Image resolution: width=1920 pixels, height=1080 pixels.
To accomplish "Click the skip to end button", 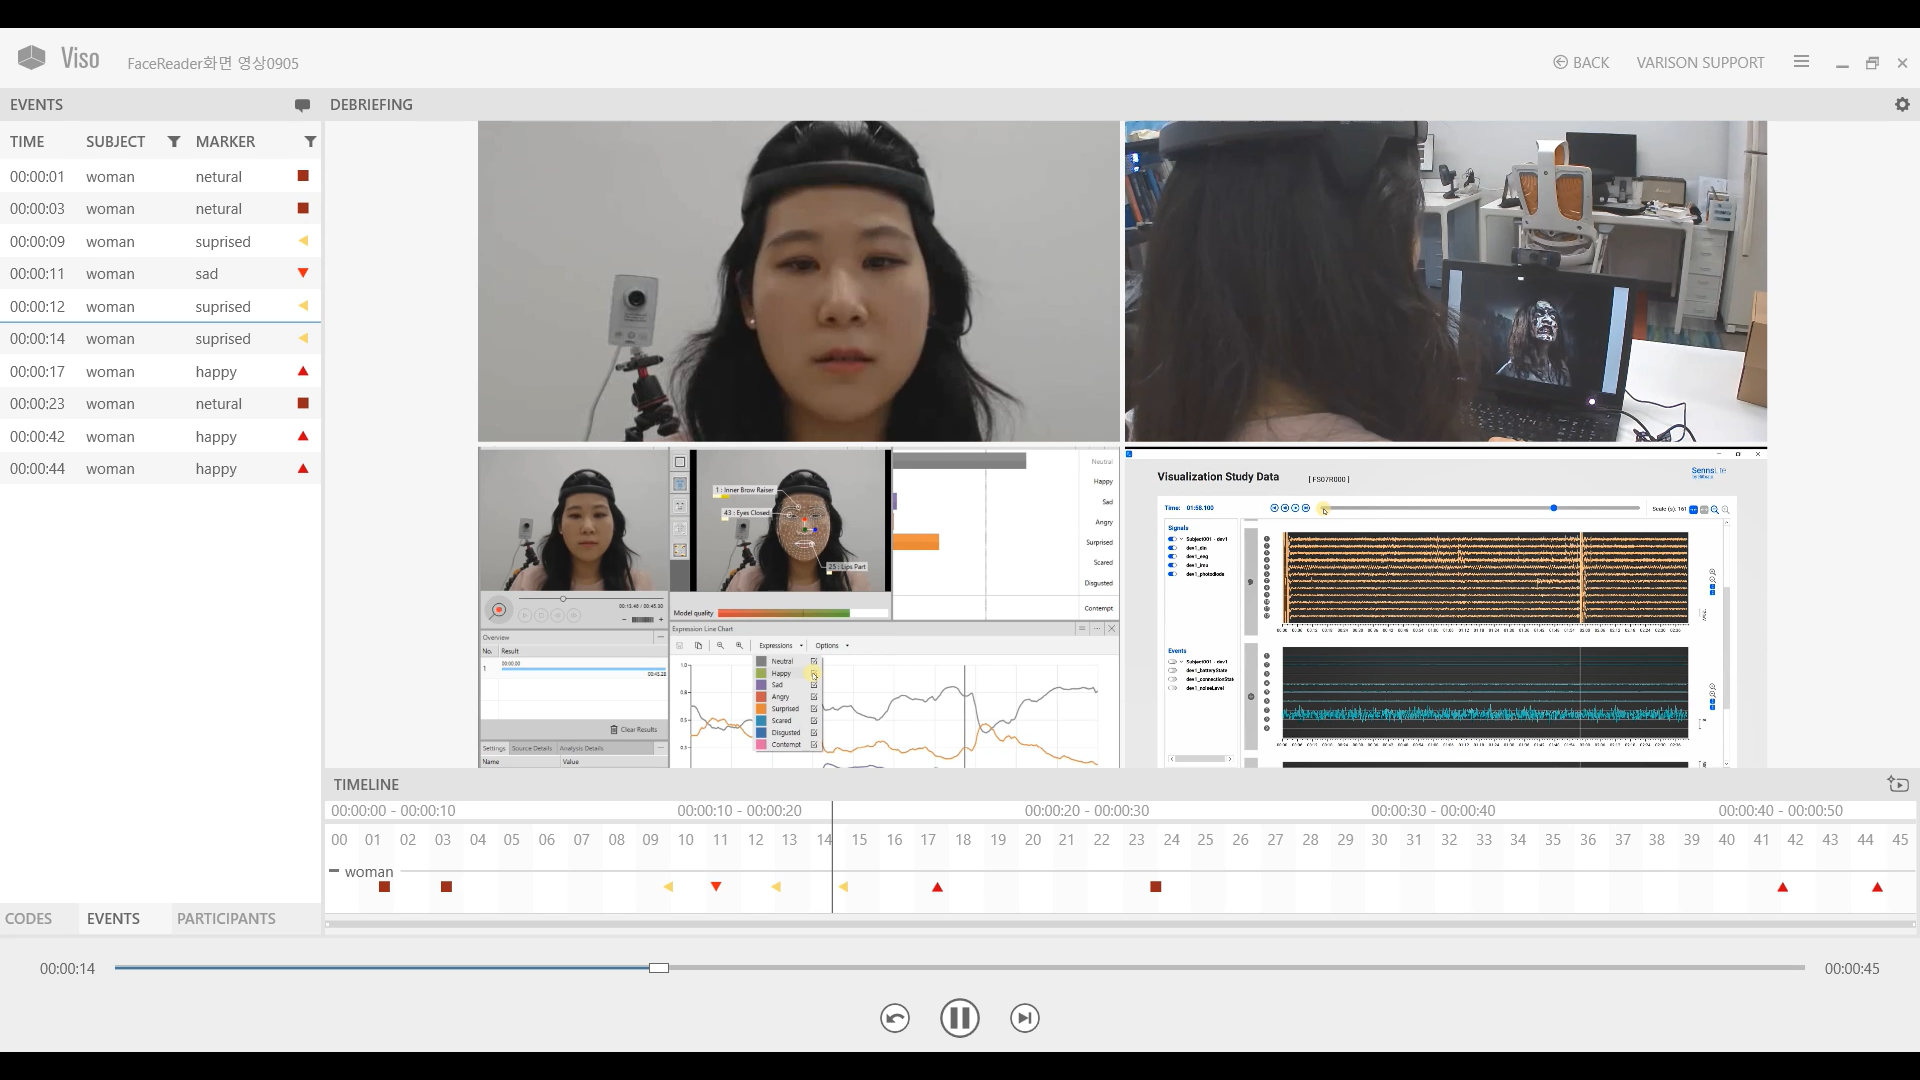I will coord(1024,1018).
